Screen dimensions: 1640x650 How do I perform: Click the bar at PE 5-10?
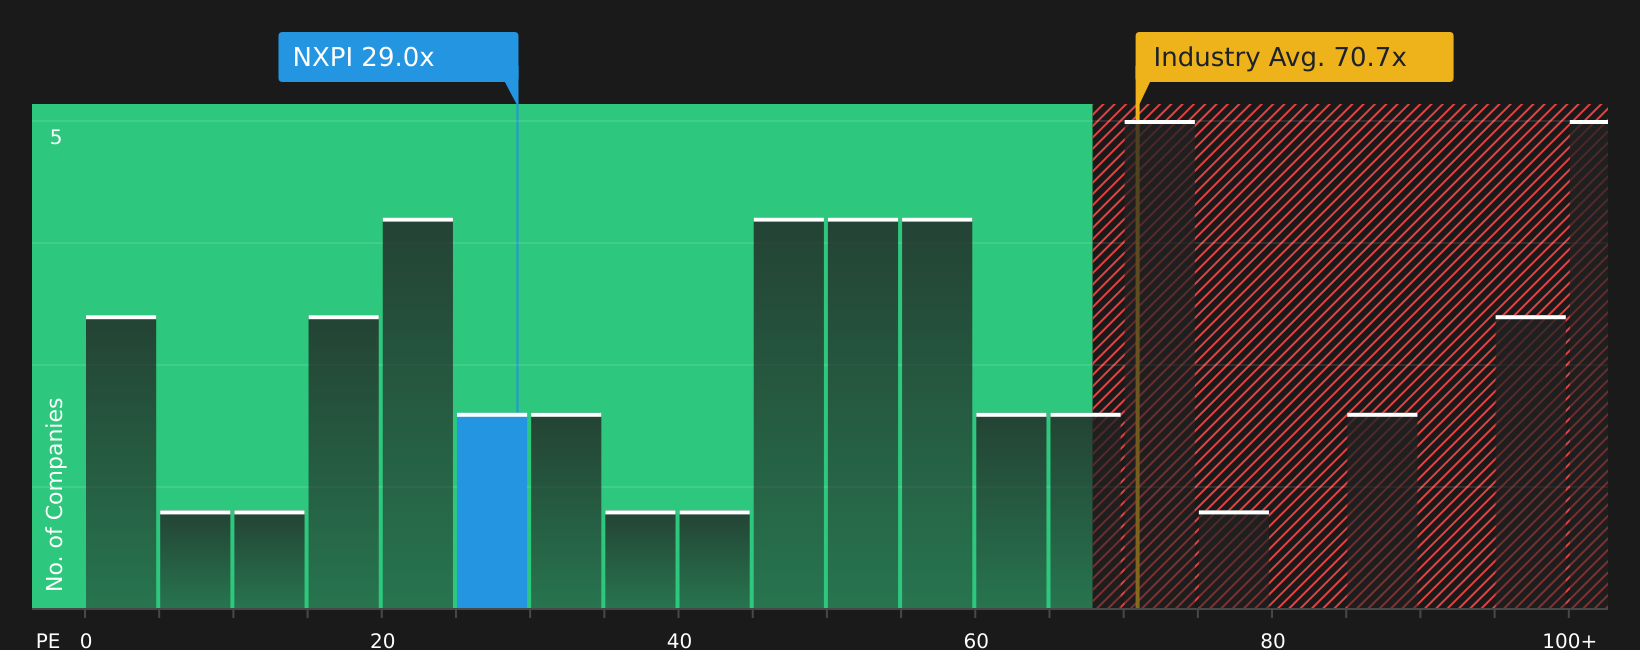tap(195, 560)
